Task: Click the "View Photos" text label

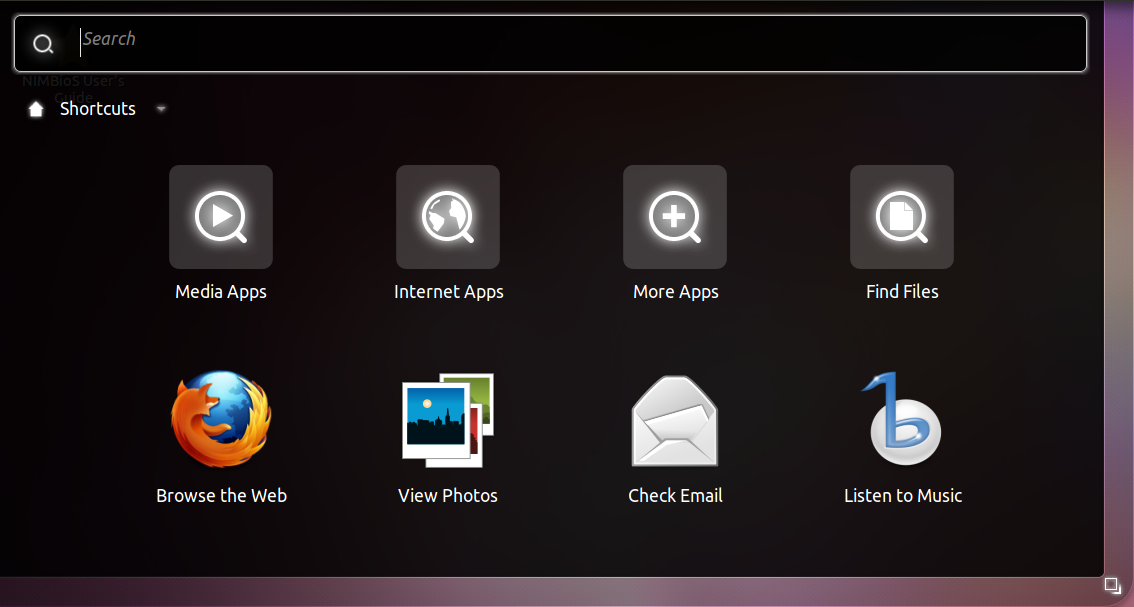Action: pyautogui.click(x=448, y=496)
